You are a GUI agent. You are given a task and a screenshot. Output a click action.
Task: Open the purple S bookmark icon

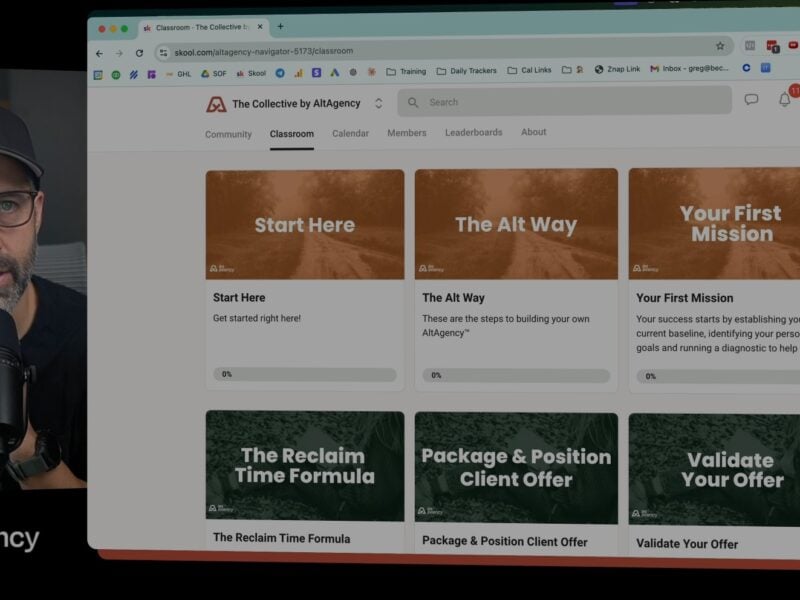(316, 72)
